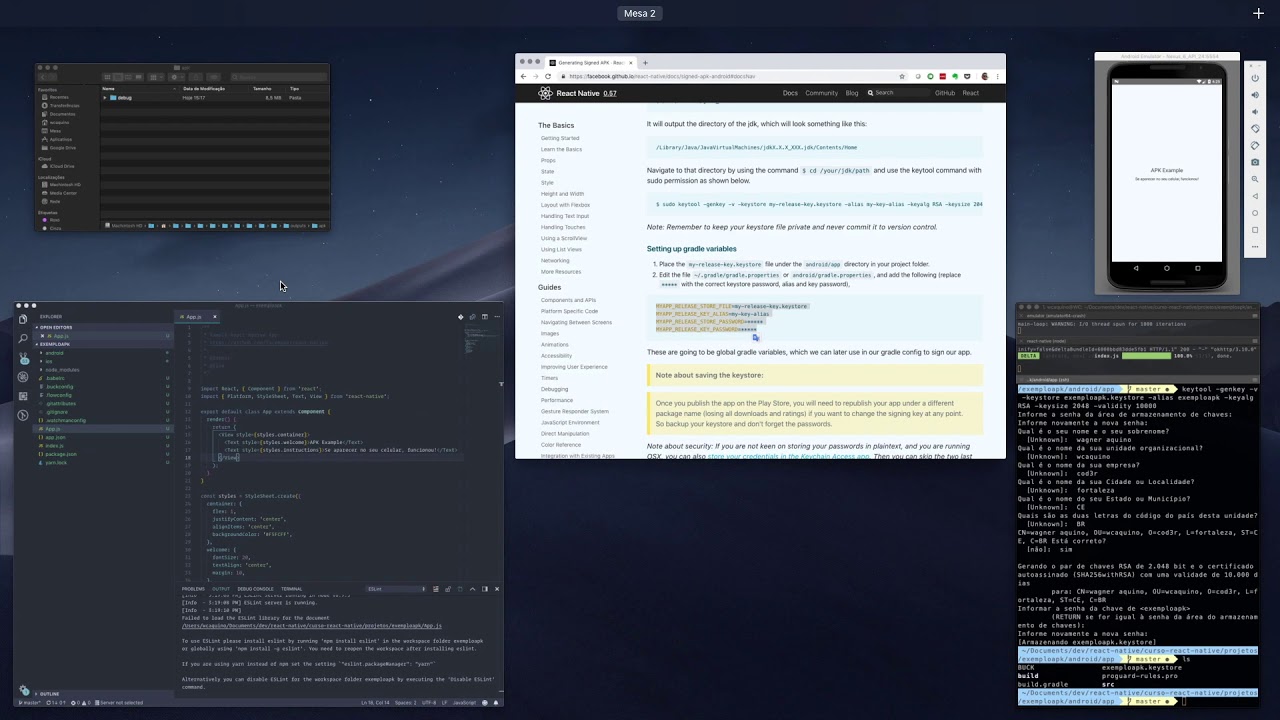Click the VS Code editor more actions icon
Viewport: 1280px width, 720px height.
point(497,317)
